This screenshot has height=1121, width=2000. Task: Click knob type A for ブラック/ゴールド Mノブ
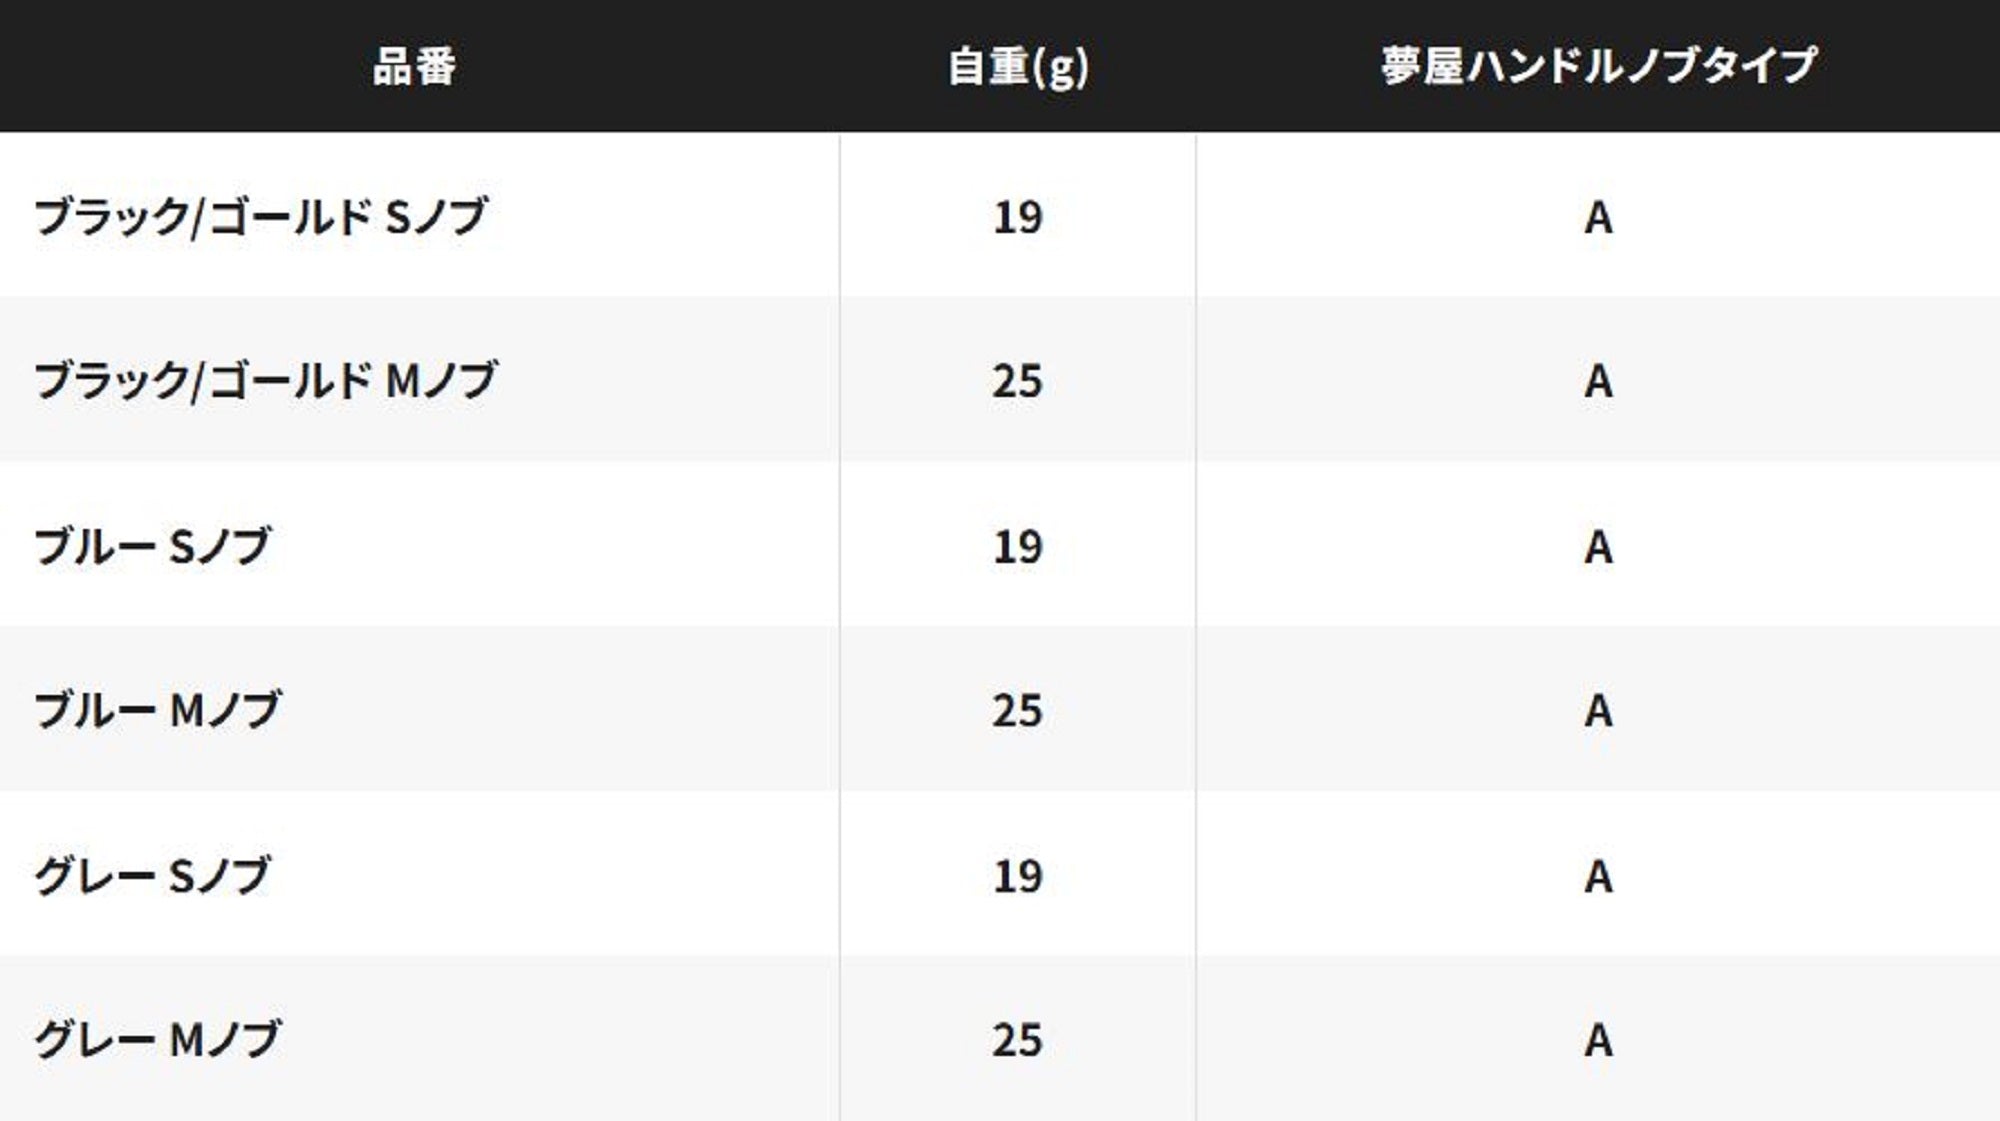point(1598,381)
